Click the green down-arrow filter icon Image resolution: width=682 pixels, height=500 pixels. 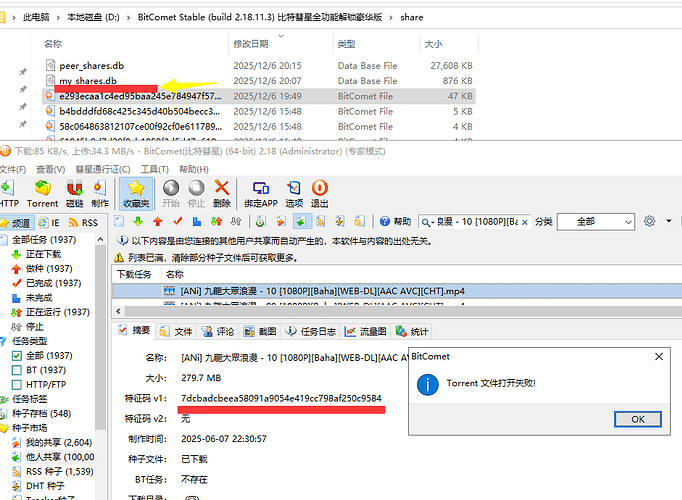click(138, 222)
